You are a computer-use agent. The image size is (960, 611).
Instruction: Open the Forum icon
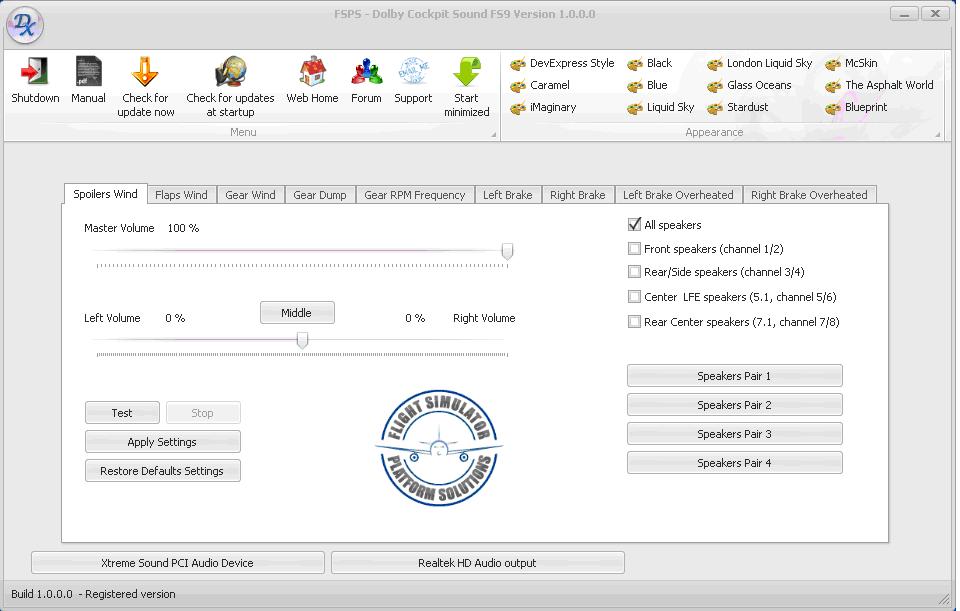(366, 71)
